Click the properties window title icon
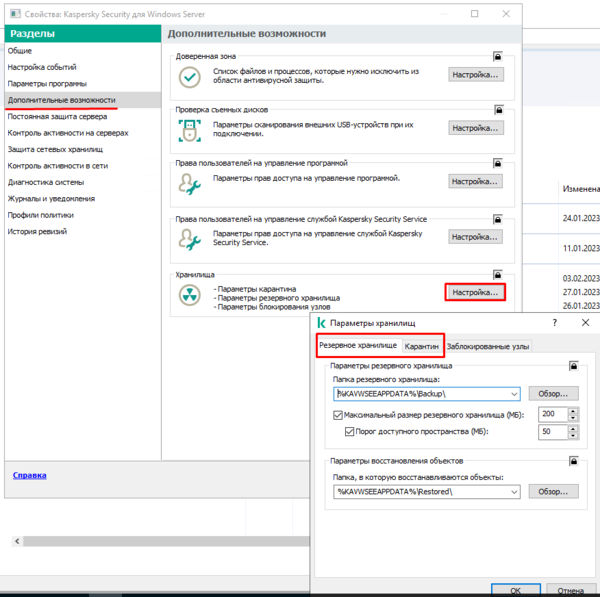This screenshot has height=597, width=600. coord(15,14)
